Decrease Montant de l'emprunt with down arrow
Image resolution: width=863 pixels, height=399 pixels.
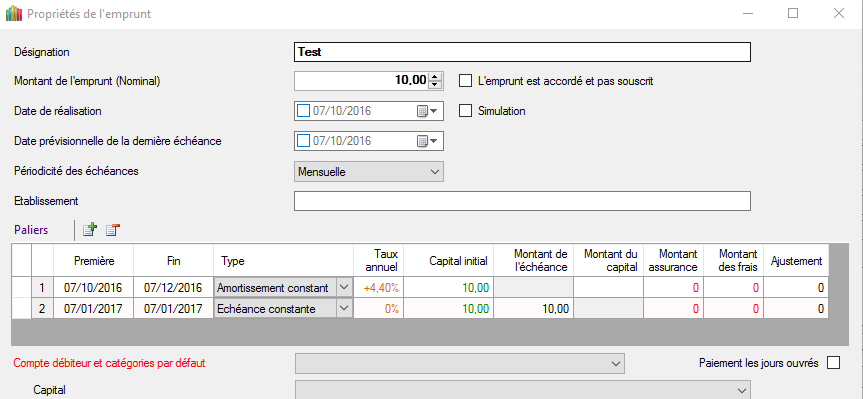435,84
